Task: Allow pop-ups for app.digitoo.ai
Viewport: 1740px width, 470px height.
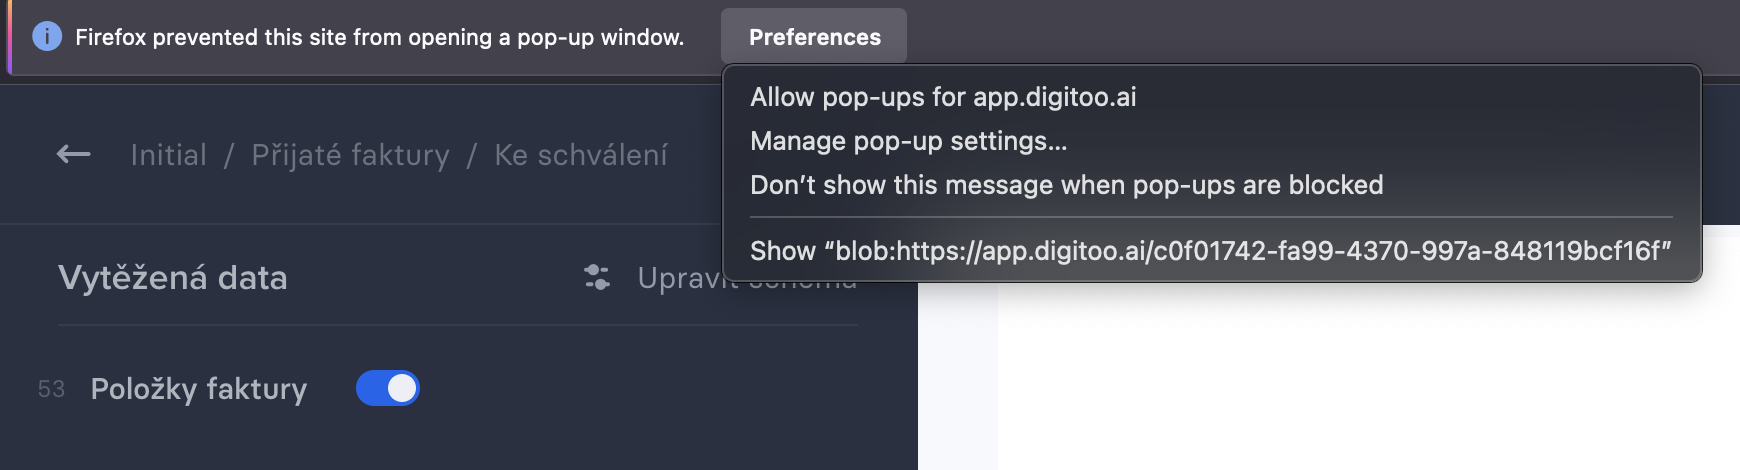Action: point(943,97)
